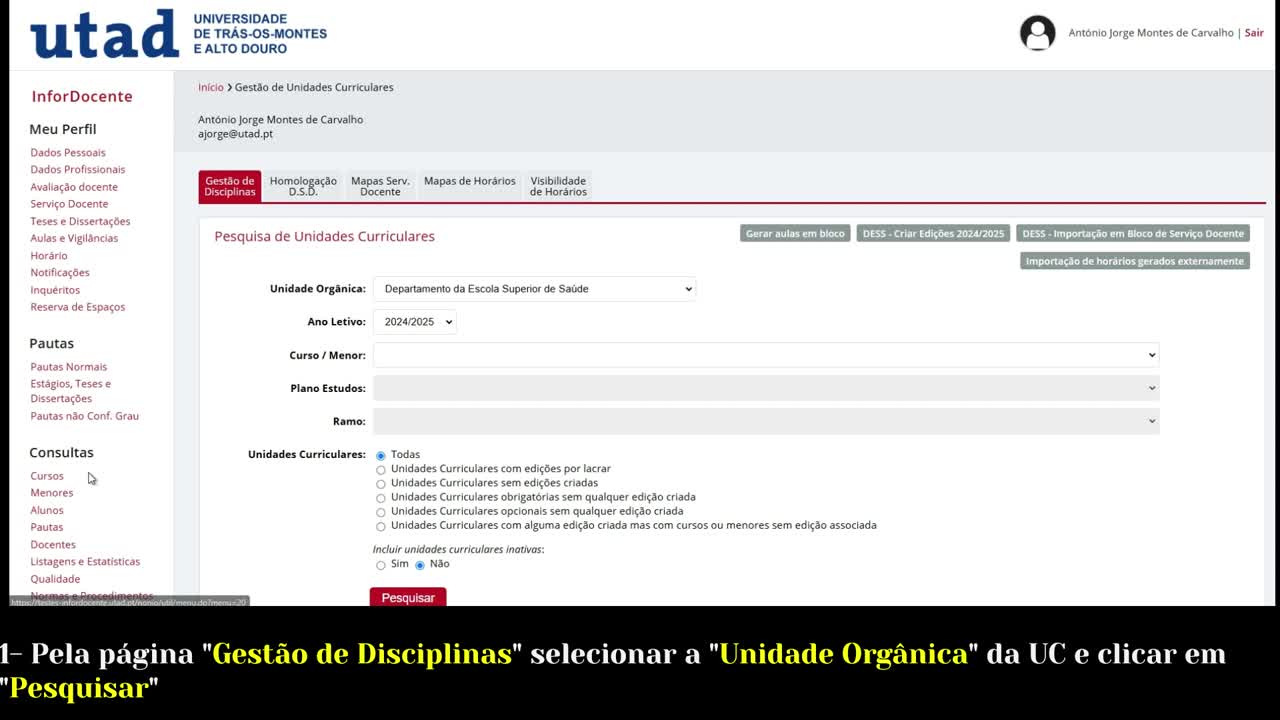Image resolution: width=1280 pixels, height=720 pixels.
Task: Open the Plano Estudos dropdown
Action: tap(766, 388)
